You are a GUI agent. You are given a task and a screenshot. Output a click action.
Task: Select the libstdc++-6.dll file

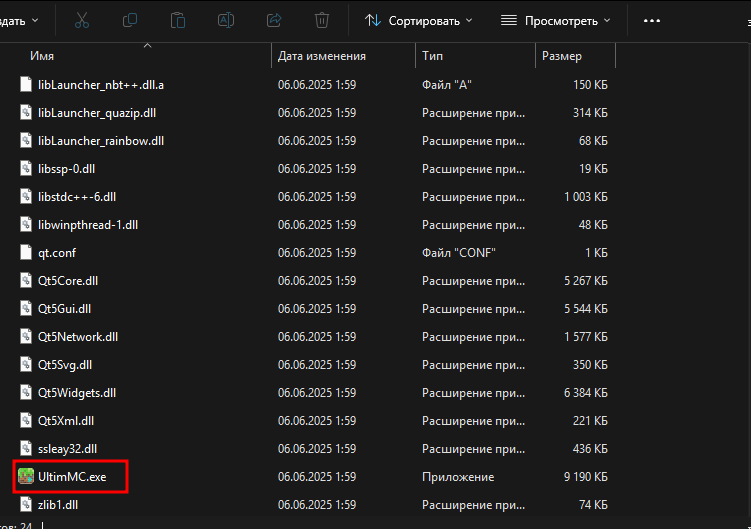77,197
